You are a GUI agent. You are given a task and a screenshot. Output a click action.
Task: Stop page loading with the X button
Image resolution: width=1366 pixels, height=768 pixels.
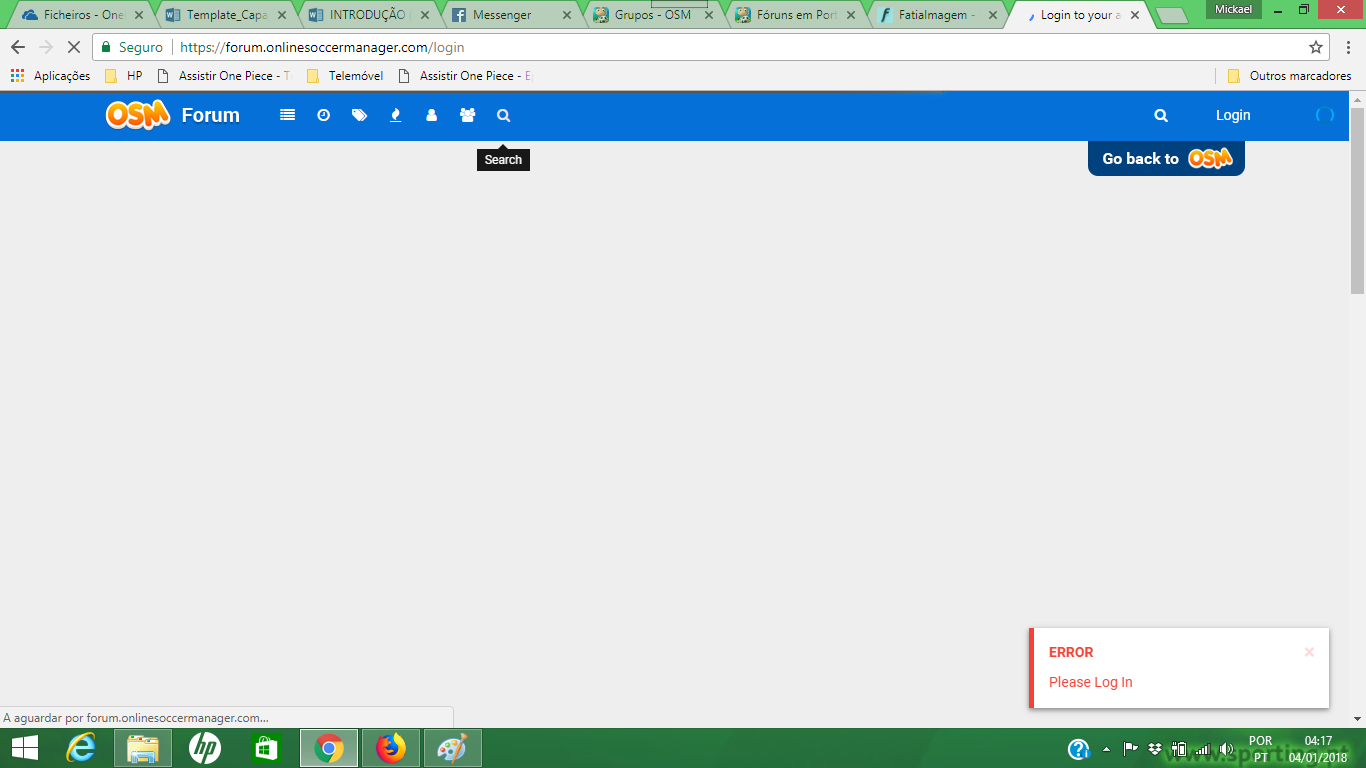(x=73, y=47)
